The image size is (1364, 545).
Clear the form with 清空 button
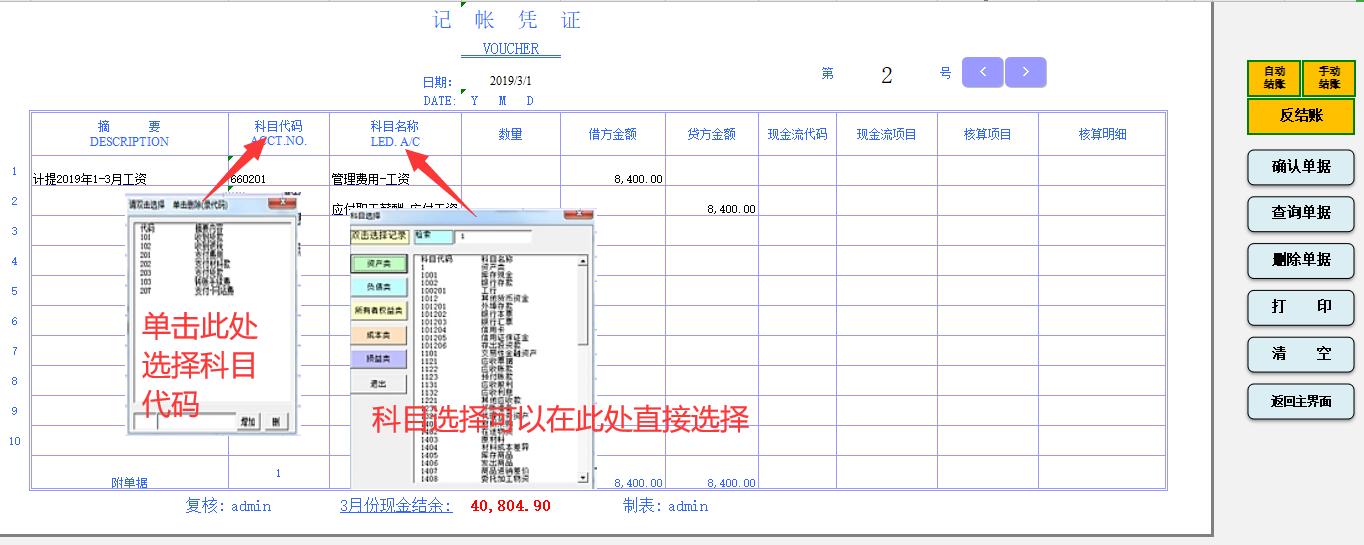pyautogui.click(x=1301, y=354)
